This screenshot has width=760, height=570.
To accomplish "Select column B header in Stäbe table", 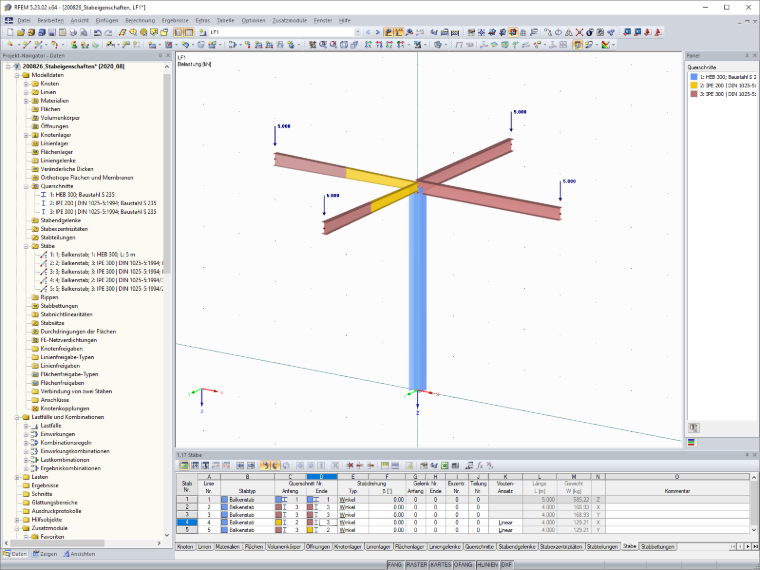I will pos(247,477).
